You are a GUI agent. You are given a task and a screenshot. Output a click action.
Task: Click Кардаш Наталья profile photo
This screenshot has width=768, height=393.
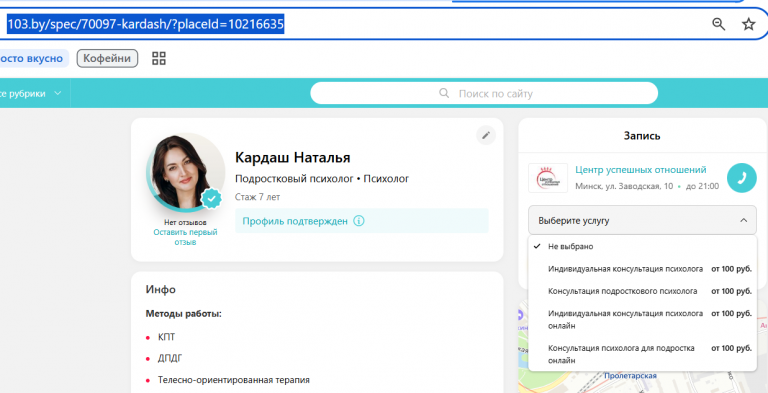[185, 172]
